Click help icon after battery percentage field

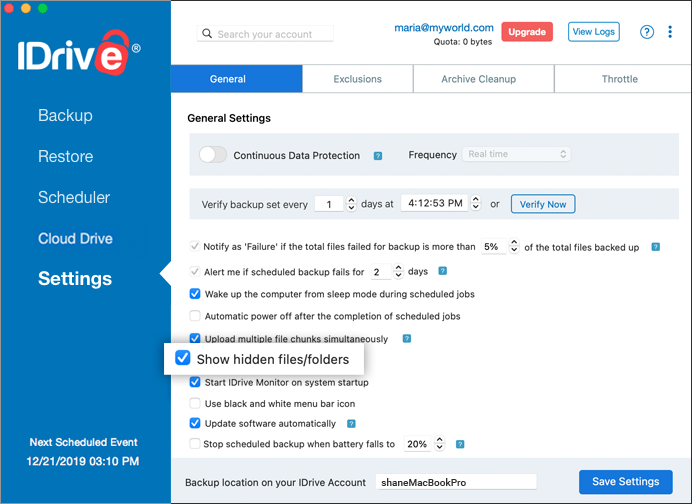460,444
